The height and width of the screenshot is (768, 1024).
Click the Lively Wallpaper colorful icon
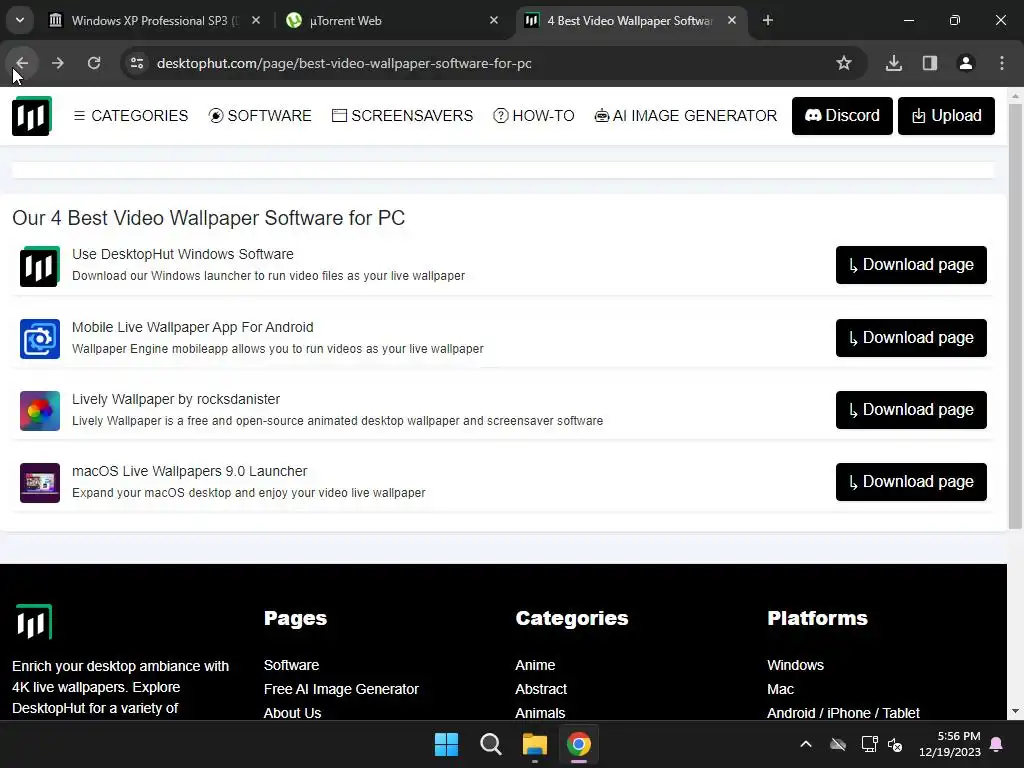click(x=40, y=411)
